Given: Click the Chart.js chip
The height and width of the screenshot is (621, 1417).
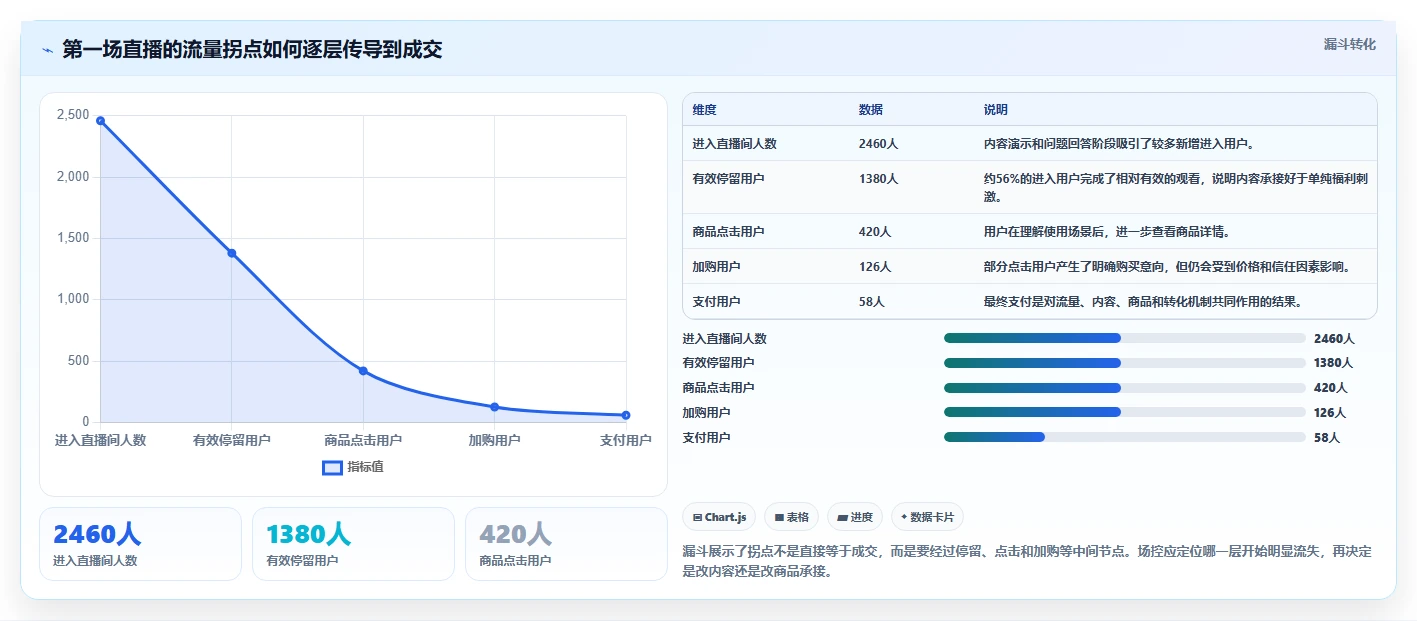Looking at the screenshot, I should click(719, 517).
